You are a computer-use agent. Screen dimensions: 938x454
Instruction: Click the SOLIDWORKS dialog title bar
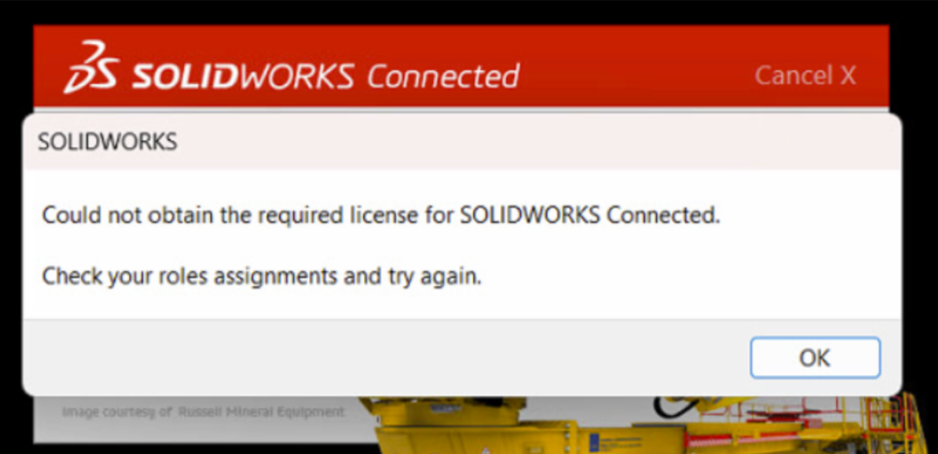point(462,142)
